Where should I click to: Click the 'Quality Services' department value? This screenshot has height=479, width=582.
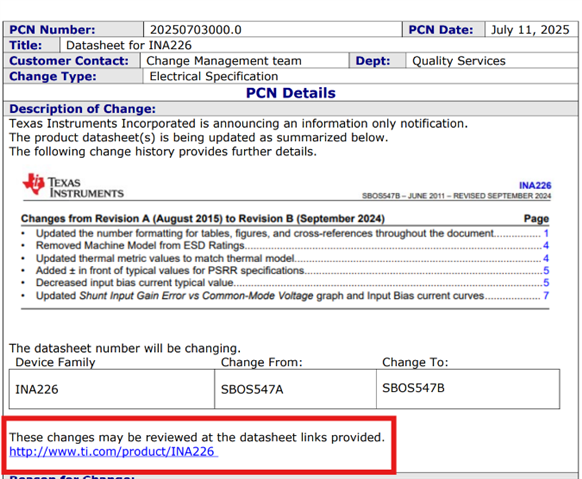point(459,61)
